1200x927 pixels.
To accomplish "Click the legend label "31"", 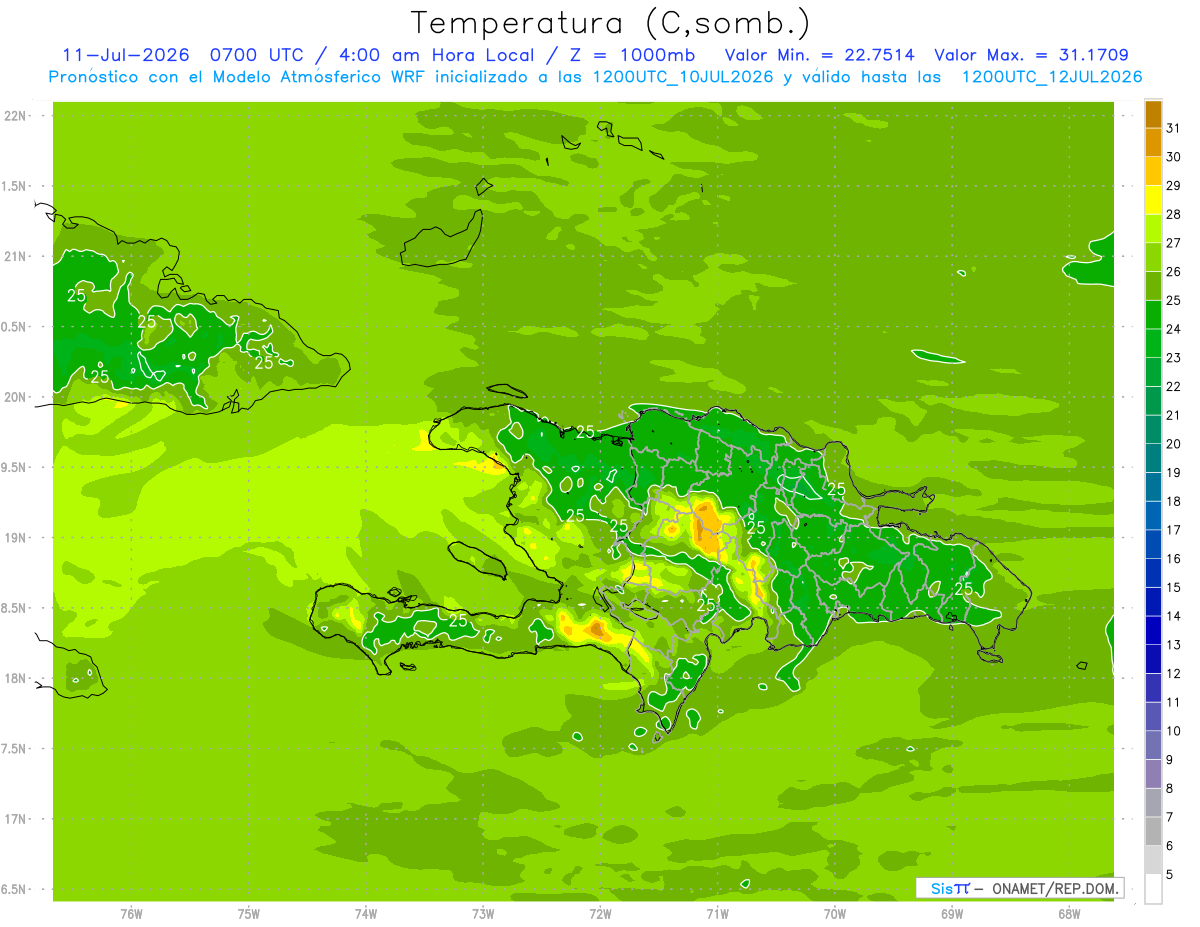I will point(1174,128).
